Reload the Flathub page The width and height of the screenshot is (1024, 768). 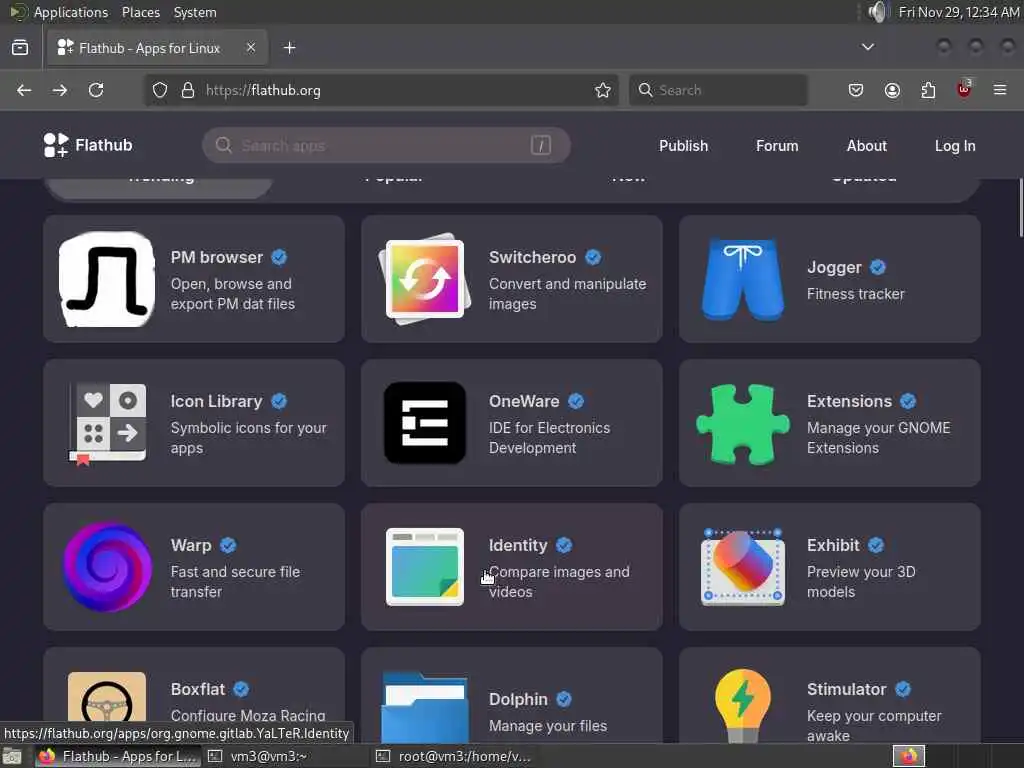coord(96,90)
